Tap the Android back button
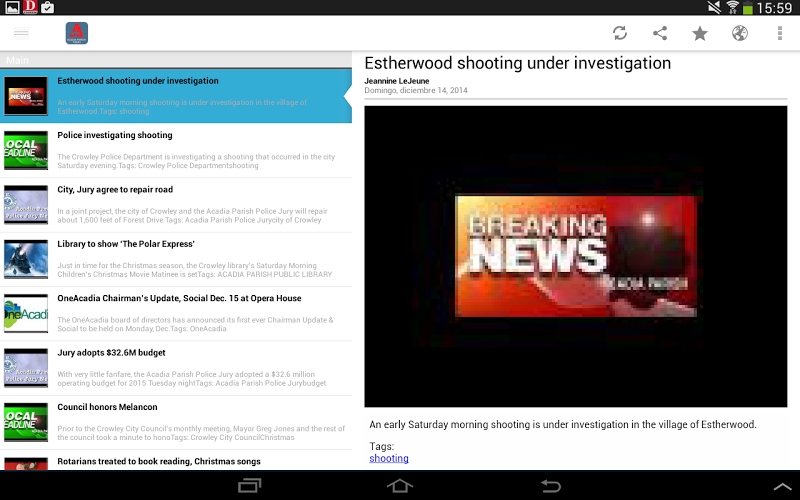Screen dimensions: 800x500 550,485
